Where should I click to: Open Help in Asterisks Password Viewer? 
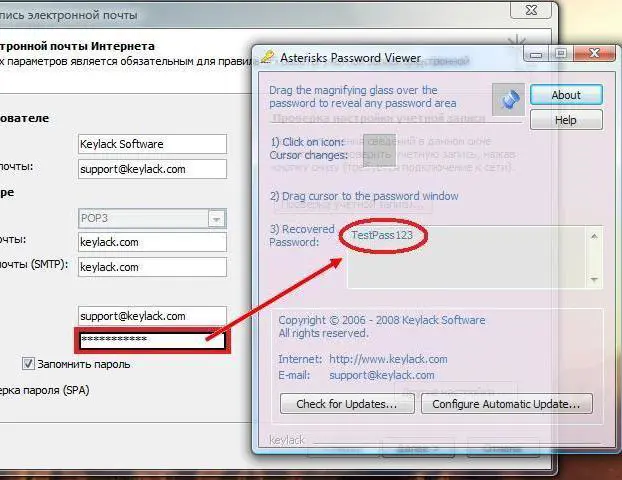[566, 120]
